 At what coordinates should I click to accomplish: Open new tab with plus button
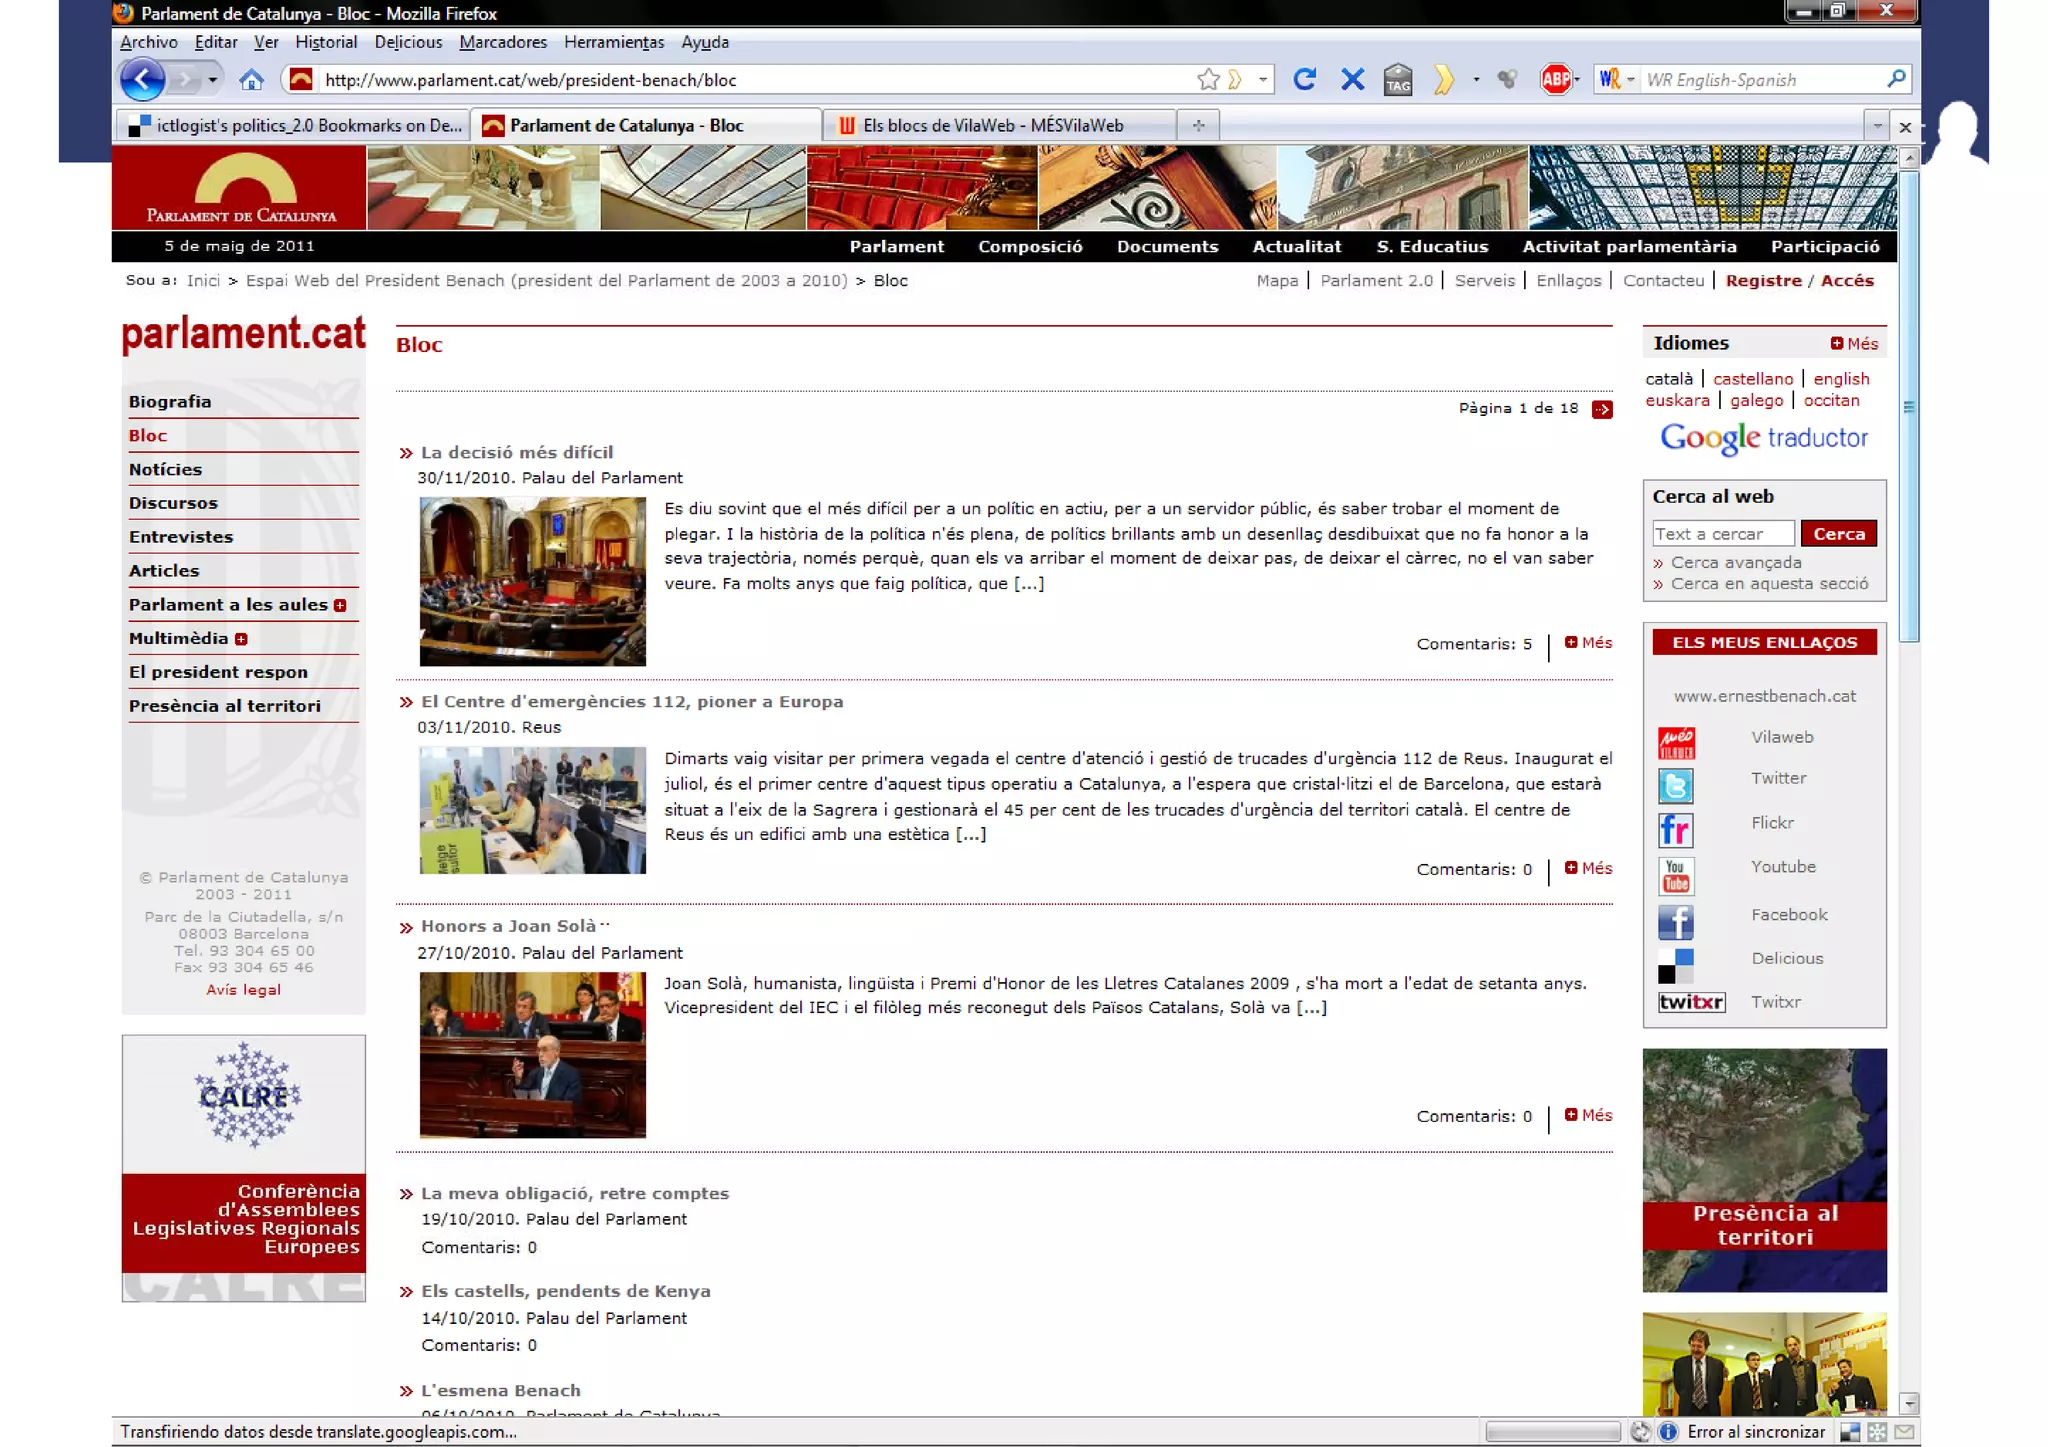point(1198,126)
